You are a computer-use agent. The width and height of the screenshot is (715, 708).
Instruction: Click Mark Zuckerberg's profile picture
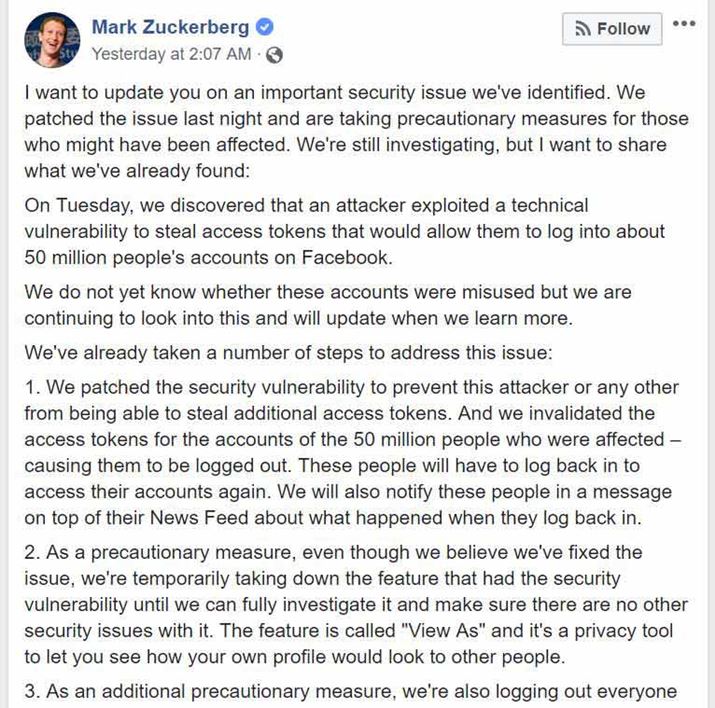(45, 38)
